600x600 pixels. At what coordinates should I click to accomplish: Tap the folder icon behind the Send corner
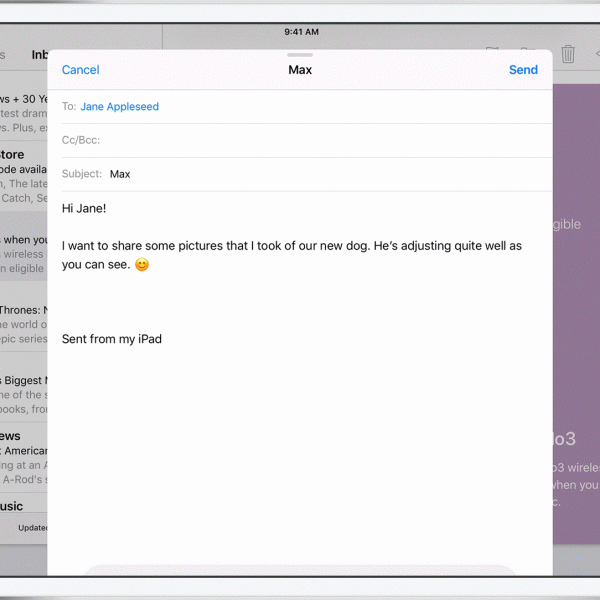point(528,48)
